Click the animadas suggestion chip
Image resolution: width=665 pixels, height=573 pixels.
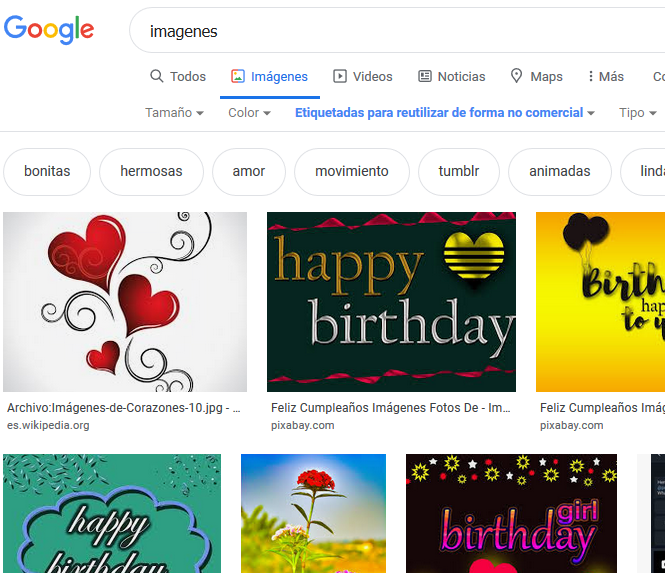pos(560,171)
